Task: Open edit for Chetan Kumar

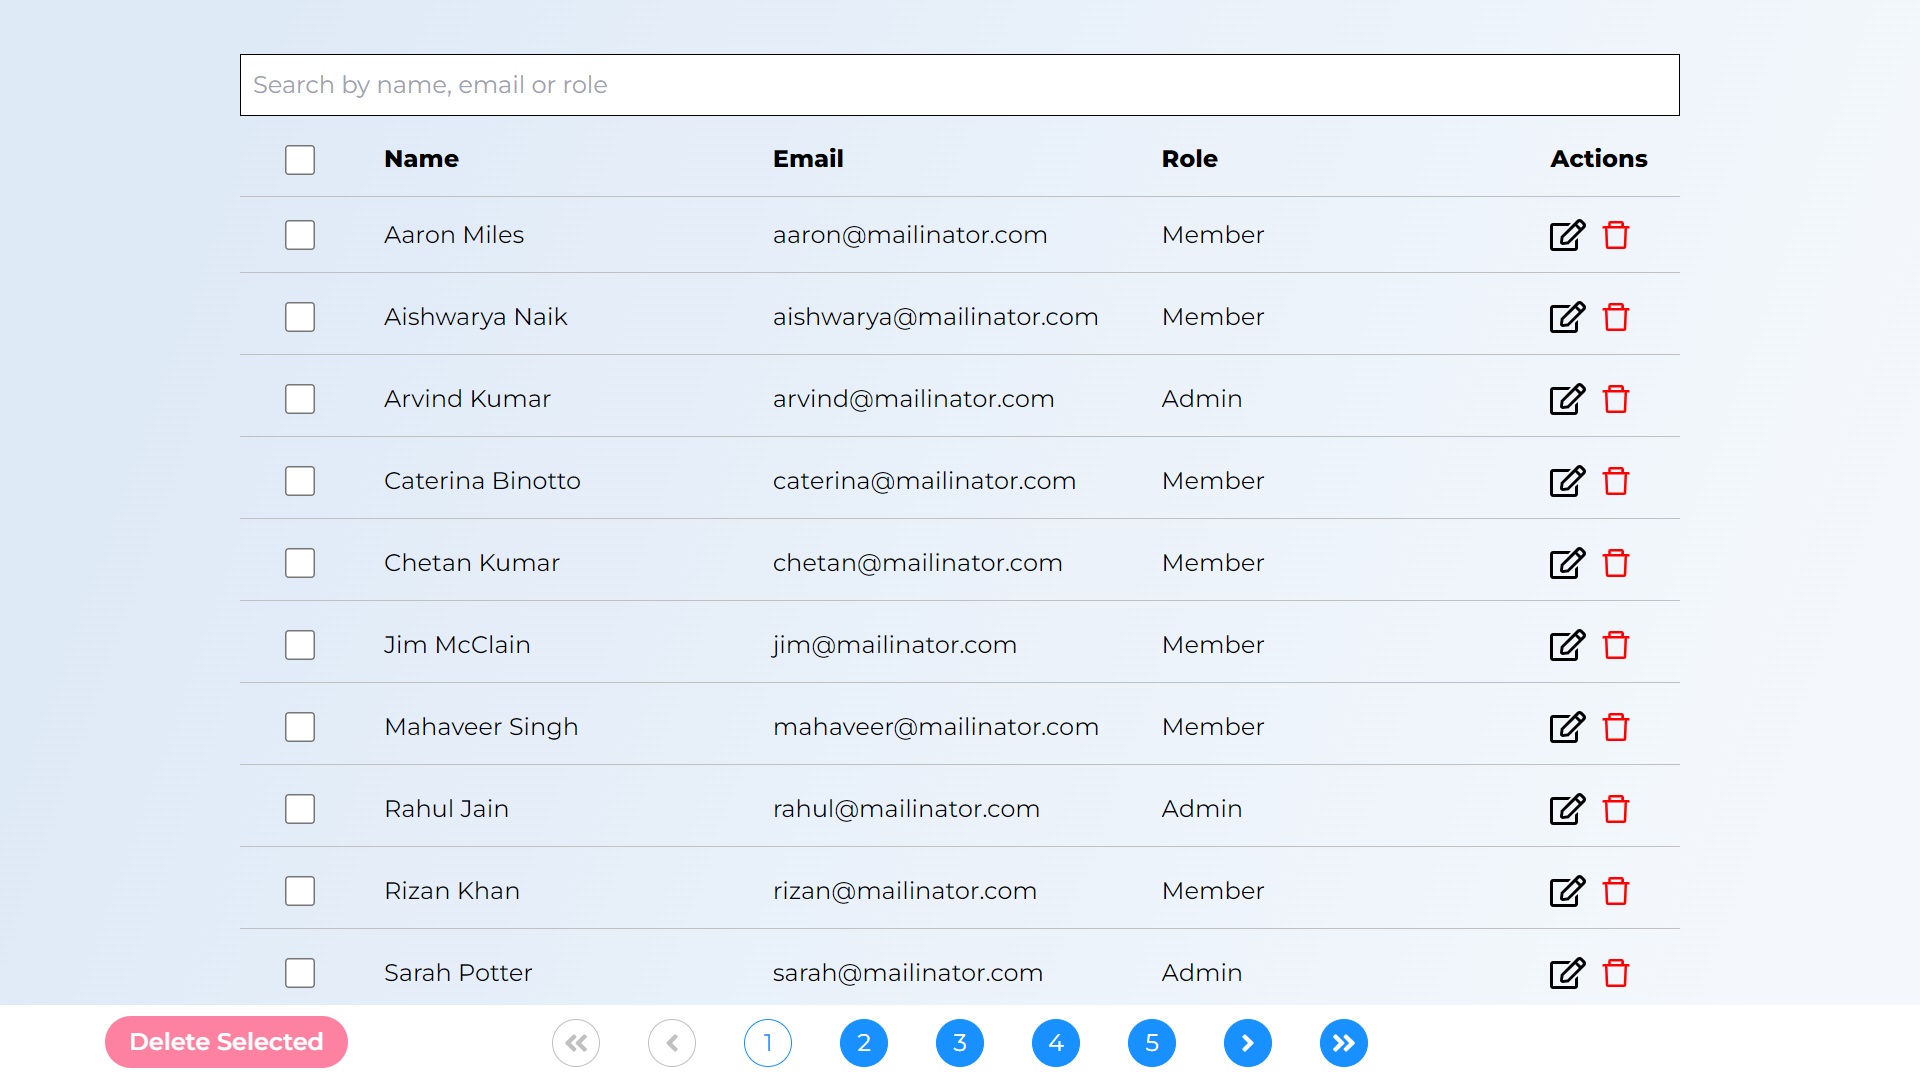Action: click(x=1566, y=563)
